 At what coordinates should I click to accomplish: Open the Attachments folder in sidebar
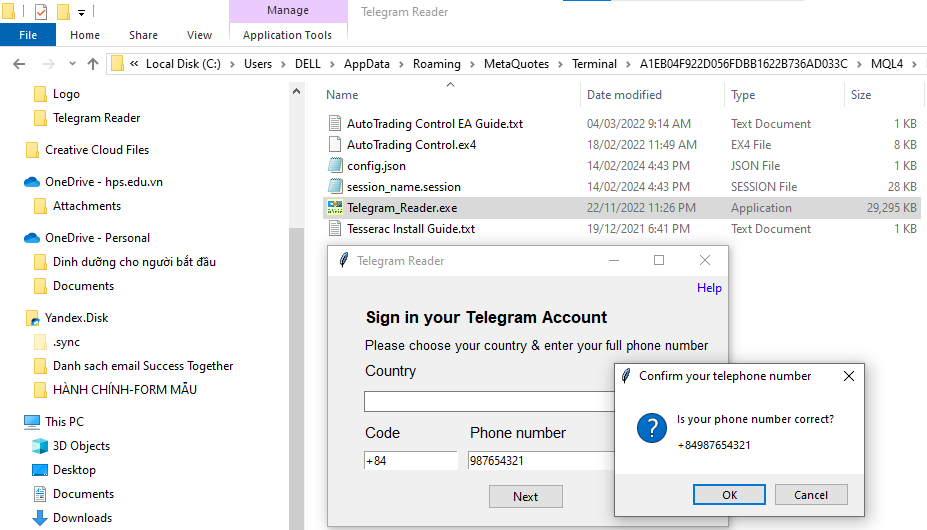coord(87,206)
